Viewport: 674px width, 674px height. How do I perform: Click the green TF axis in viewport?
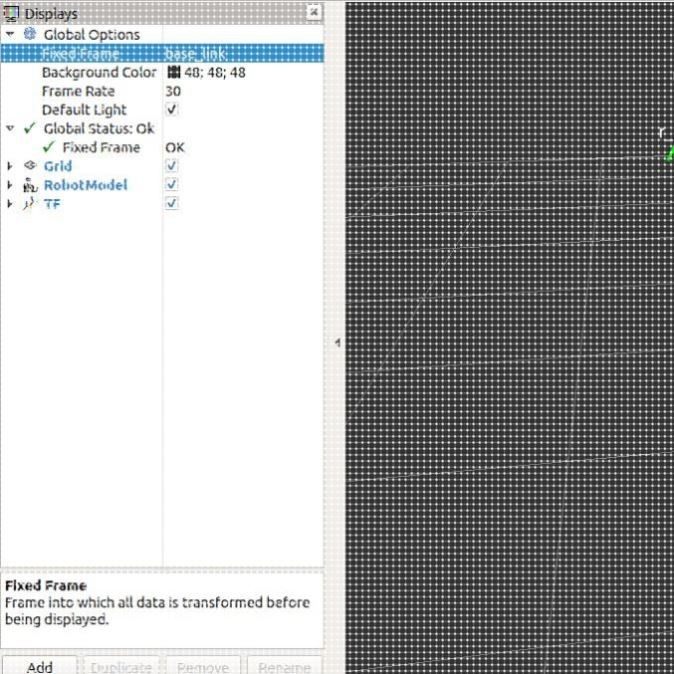[669, 154]
